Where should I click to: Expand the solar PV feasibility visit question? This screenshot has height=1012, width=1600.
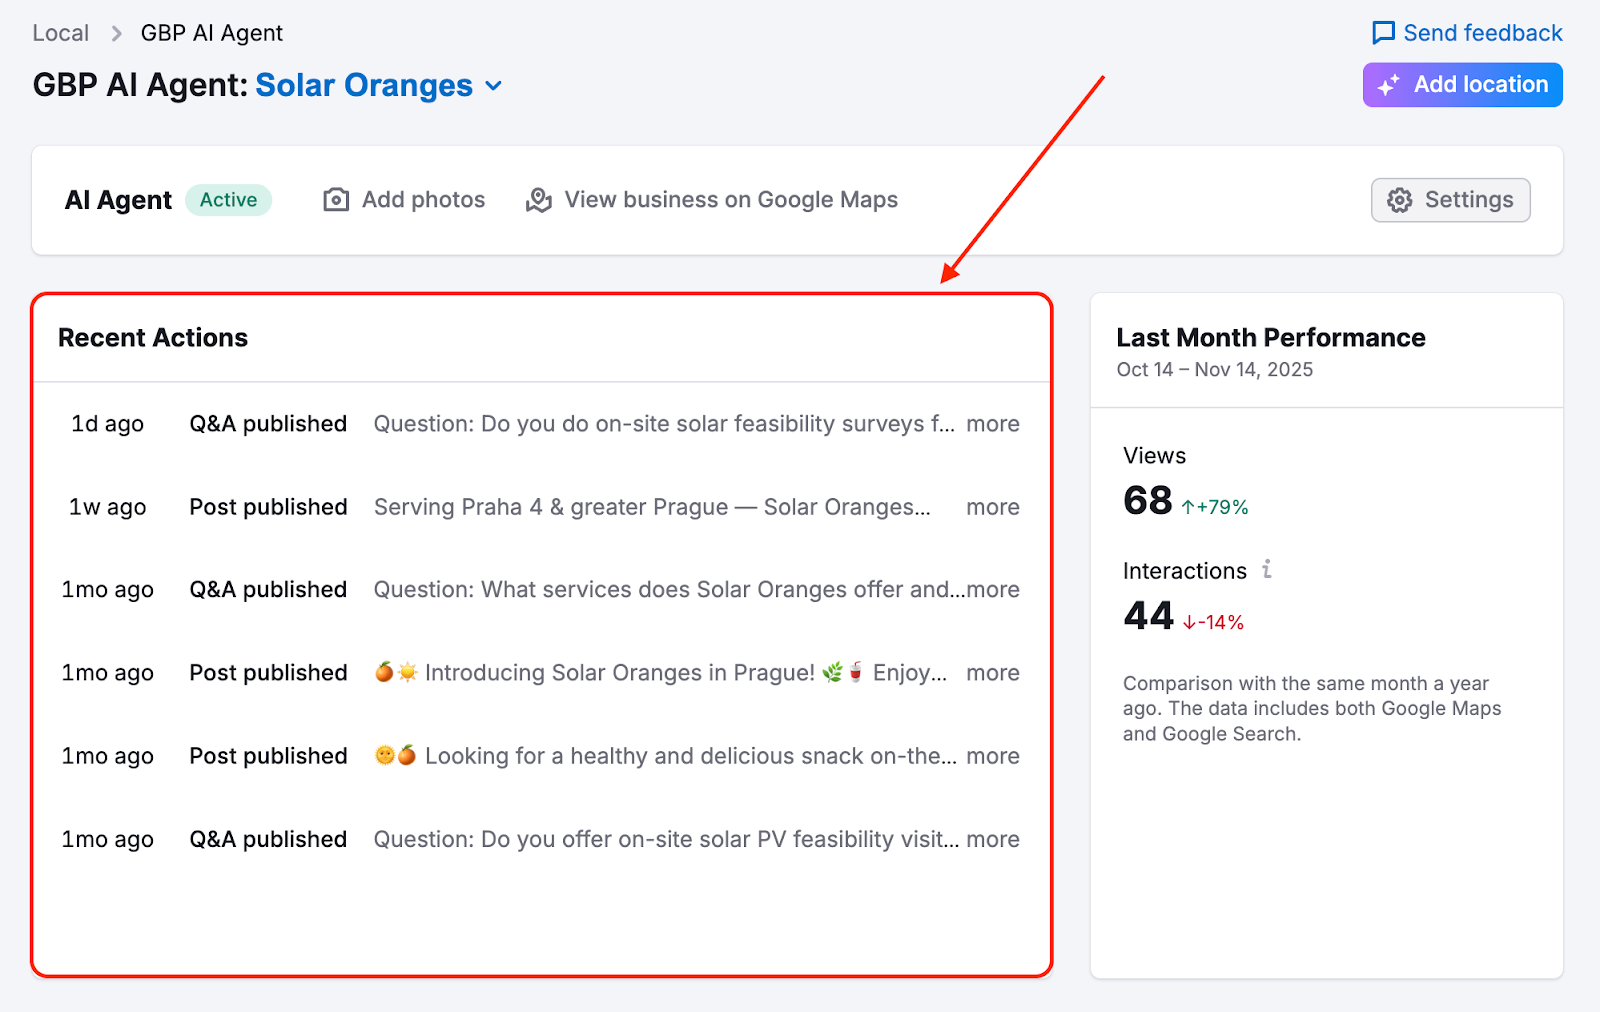[x=992, y=839]
